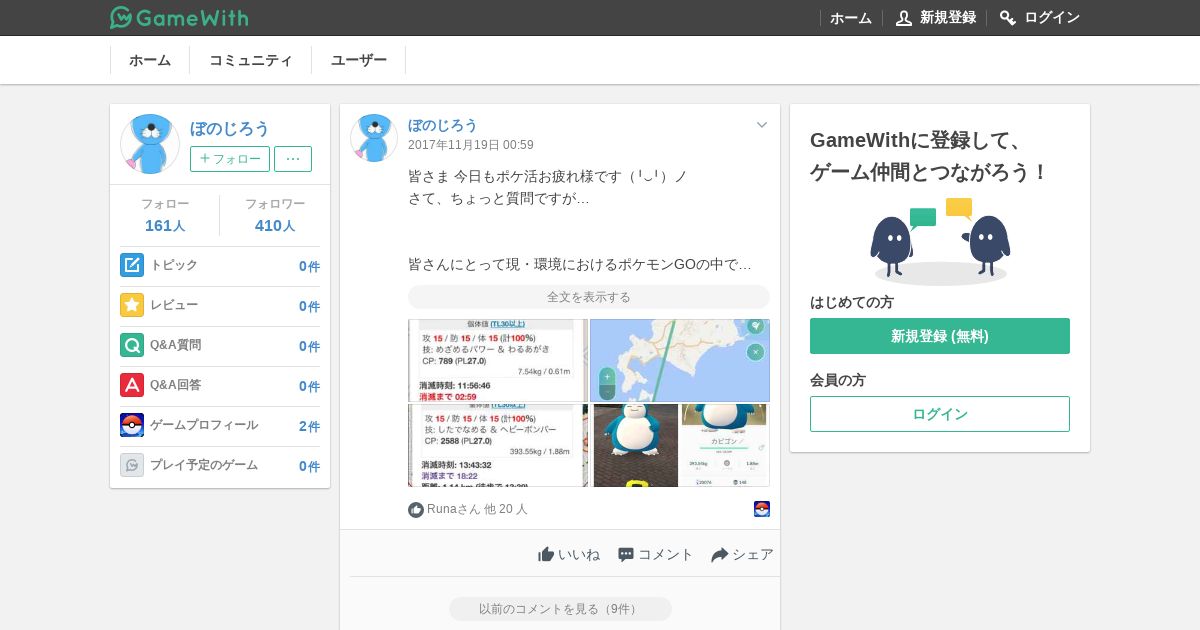Viewport: 1200px width, 630px height.
Task: Open ぽのじろう name link in post header
Action: 443,125
